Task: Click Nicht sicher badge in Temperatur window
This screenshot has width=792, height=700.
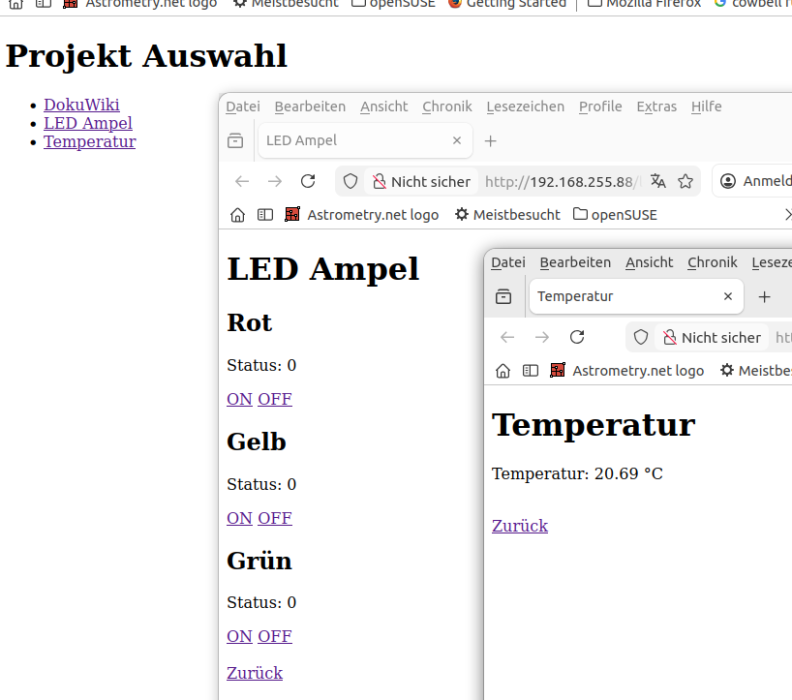Action: [712, 337]
